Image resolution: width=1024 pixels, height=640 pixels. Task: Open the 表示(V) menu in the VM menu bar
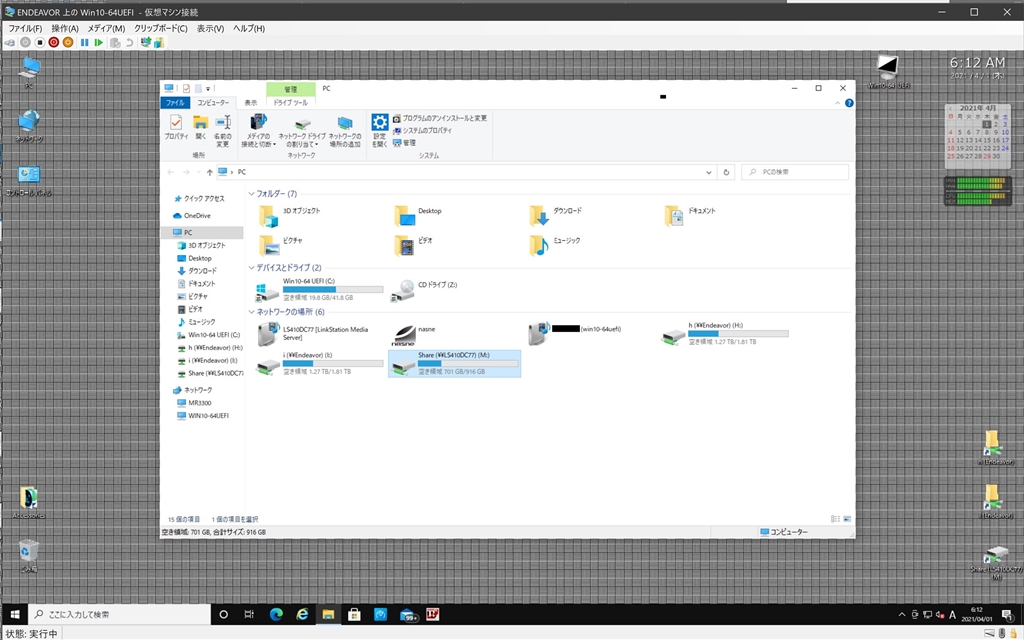tap(210, 29)
